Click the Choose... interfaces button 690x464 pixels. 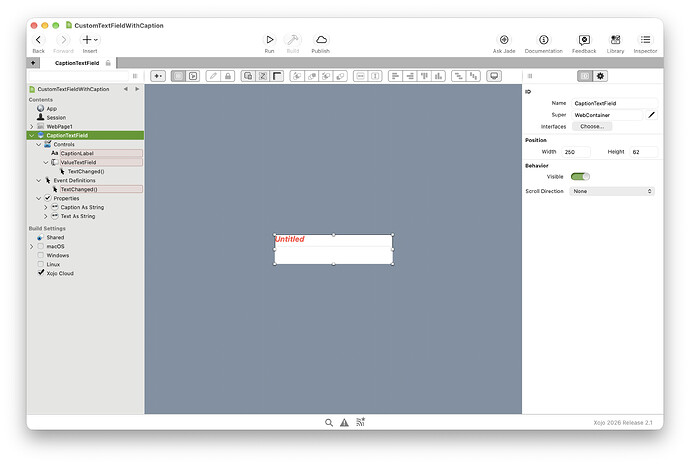[592, 126]
